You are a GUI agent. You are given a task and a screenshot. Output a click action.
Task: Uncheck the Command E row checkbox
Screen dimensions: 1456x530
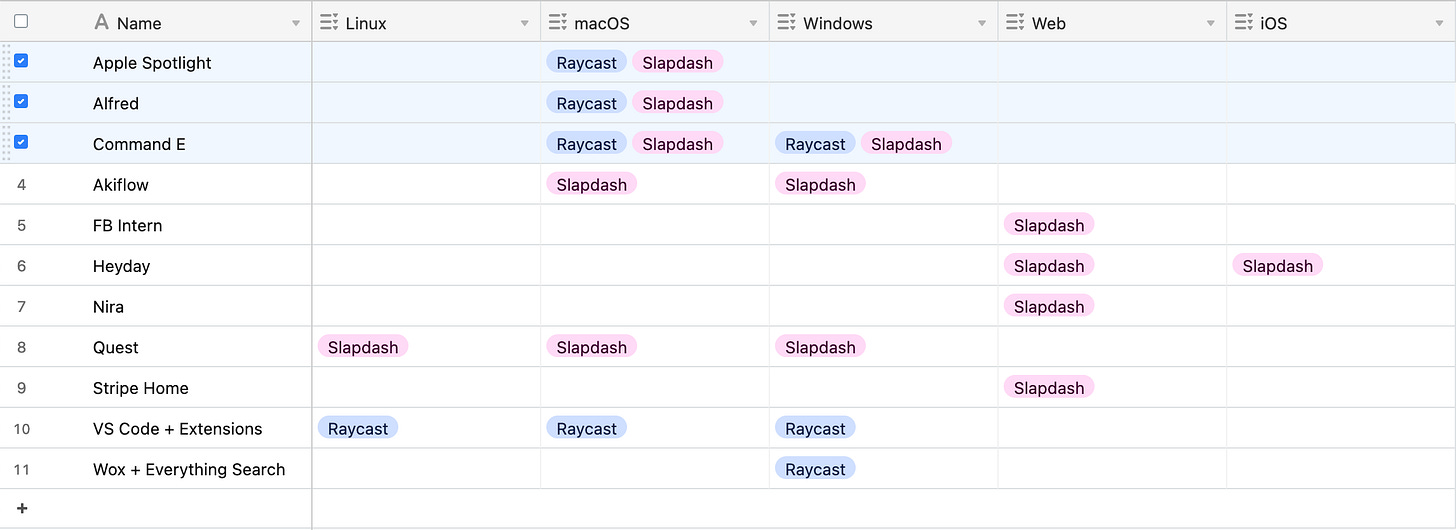(21, 142)
